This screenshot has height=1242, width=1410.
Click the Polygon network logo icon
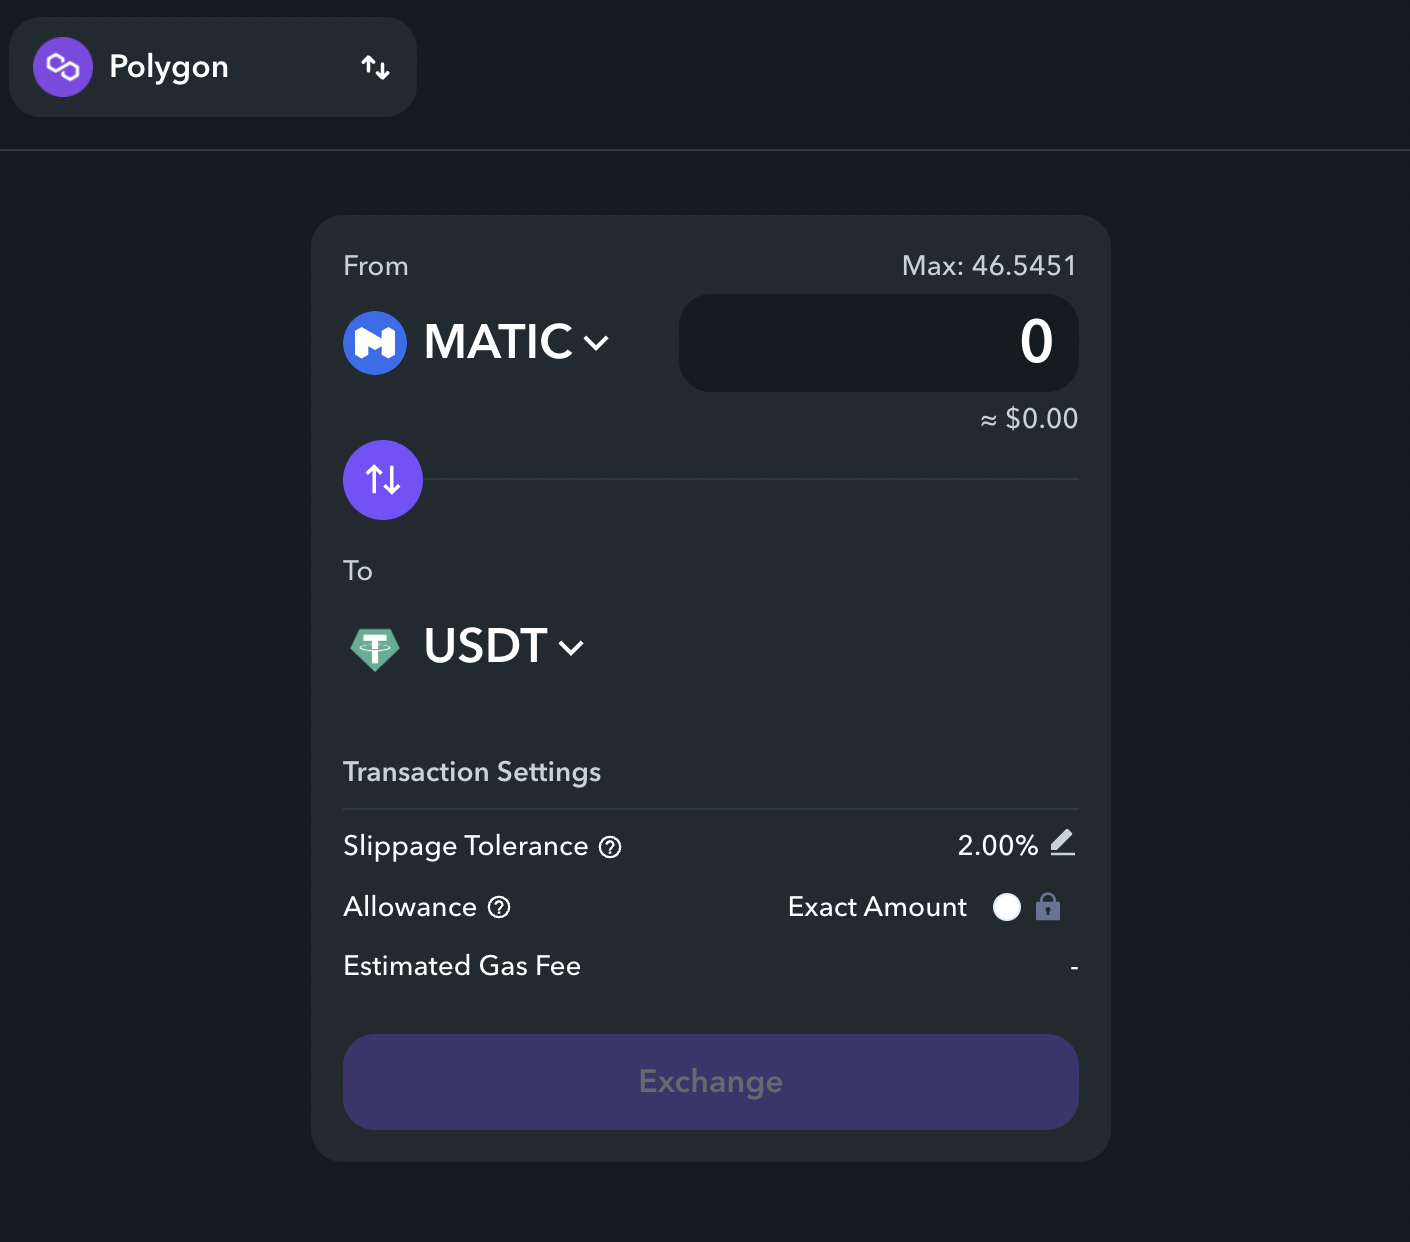pyautogui.click(x=62, y=67)
